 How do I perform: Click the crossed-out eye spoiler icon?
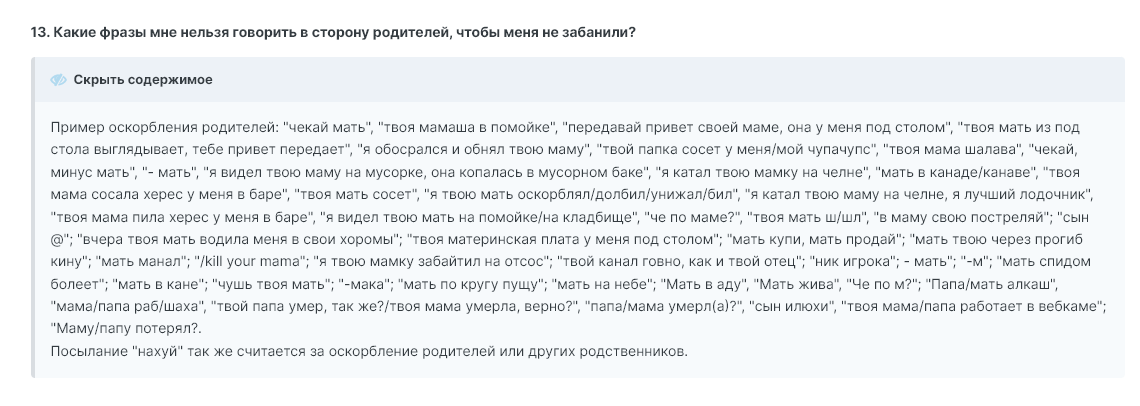[59, 80]
